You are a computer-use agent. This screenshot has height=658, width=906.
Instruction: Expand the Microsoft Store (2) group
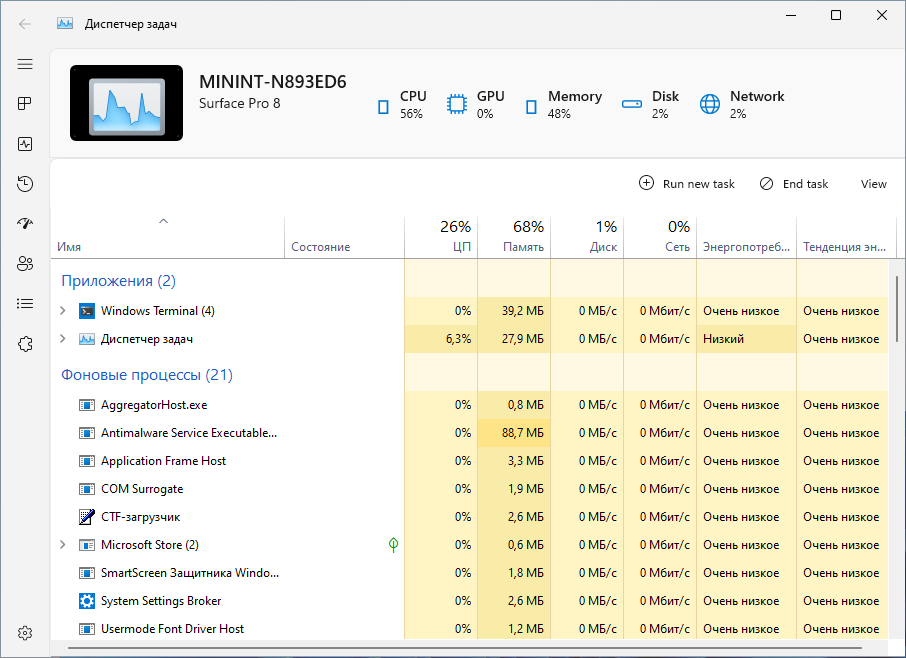click(63, 545)
